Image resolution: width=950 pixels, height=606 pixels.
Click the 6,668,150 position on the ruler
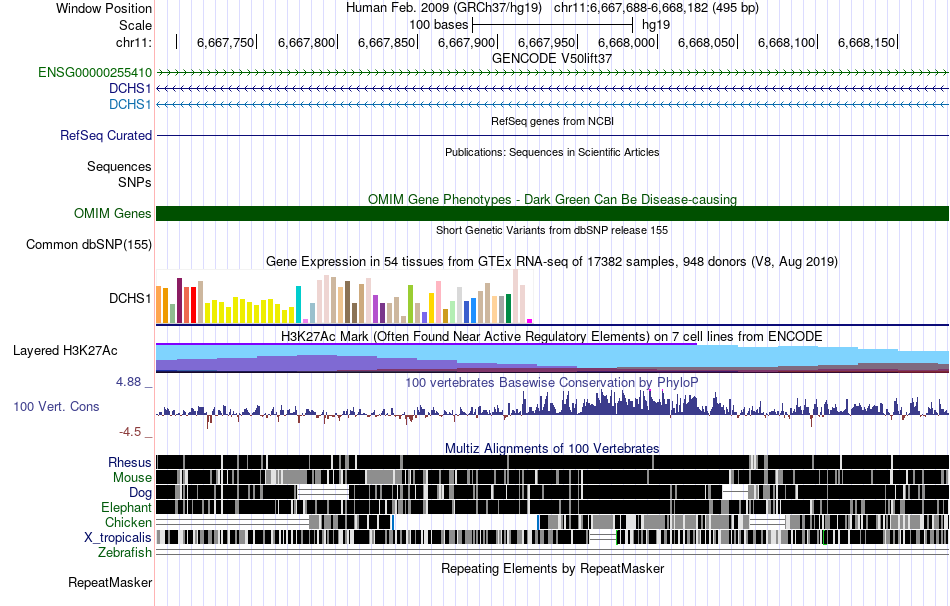pyautogui.click(x=866, y=42)
